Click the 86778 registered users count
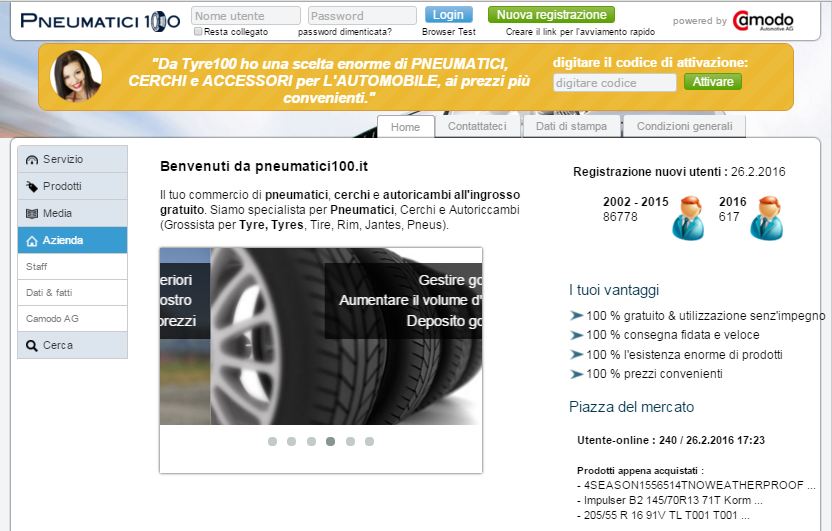832x531 pixels. [620, 217]
